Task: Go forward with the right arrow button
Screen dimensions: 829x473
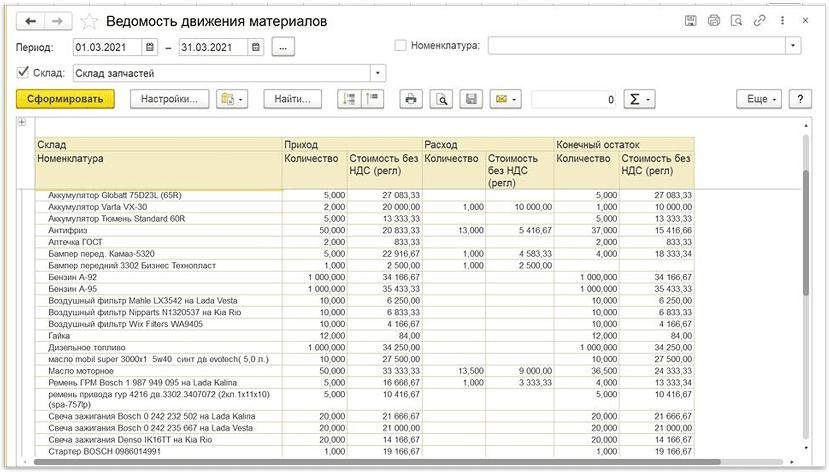Action: pyautogui.click(x=58, y=21)
